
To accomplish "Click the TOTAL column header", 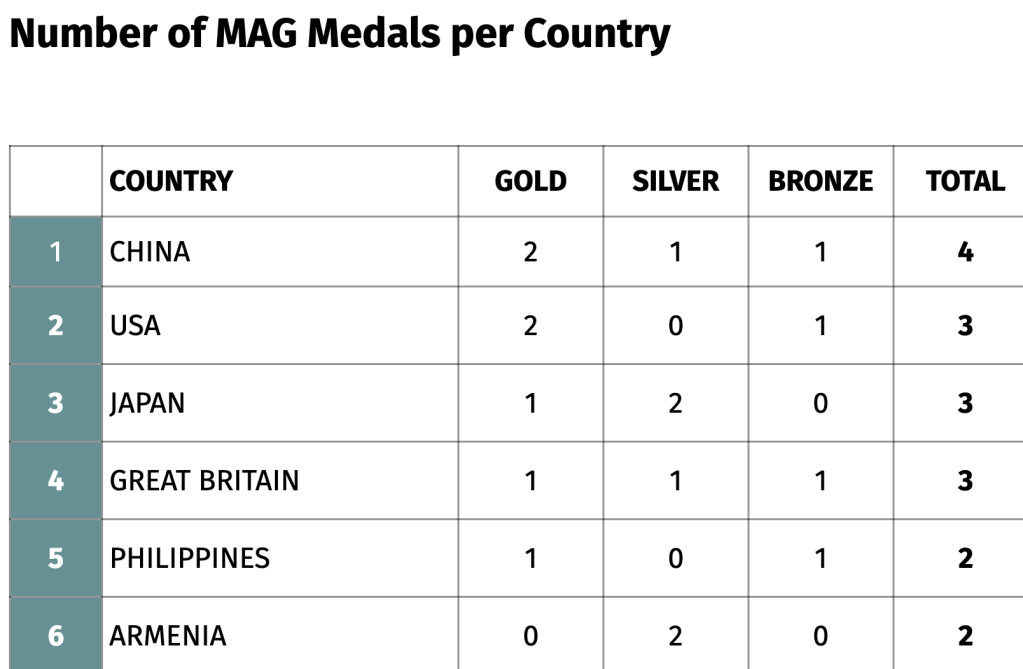I will [965, 181].
